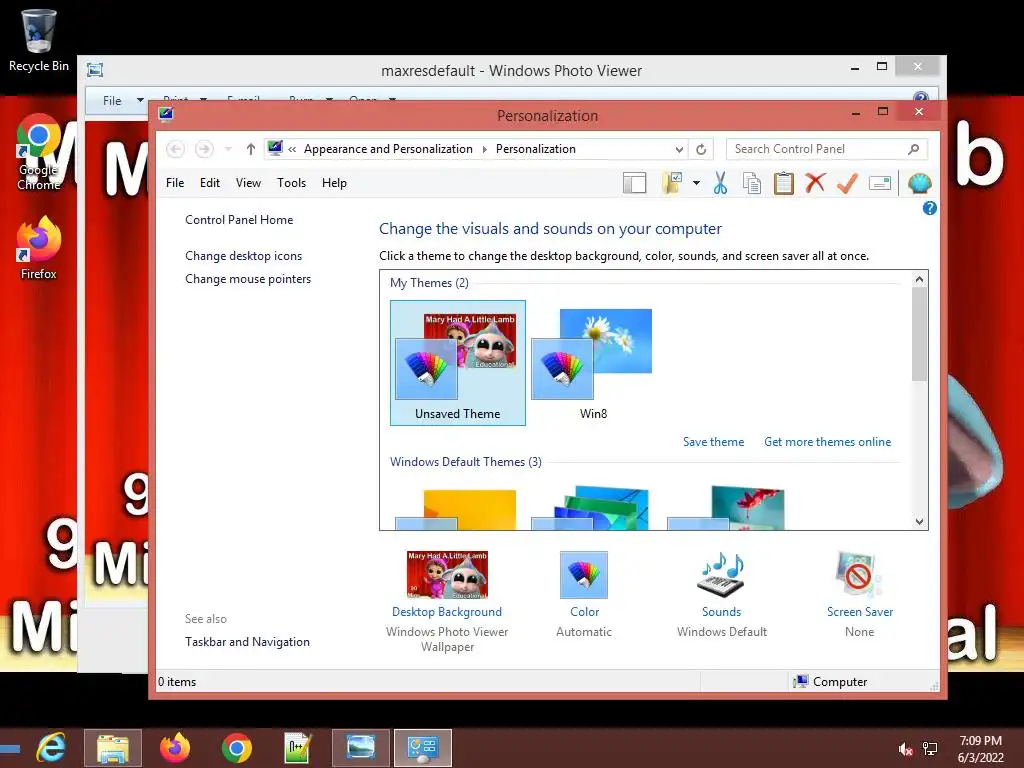
Task: Click the Rename toolbar icon
Action: point(880,184)
